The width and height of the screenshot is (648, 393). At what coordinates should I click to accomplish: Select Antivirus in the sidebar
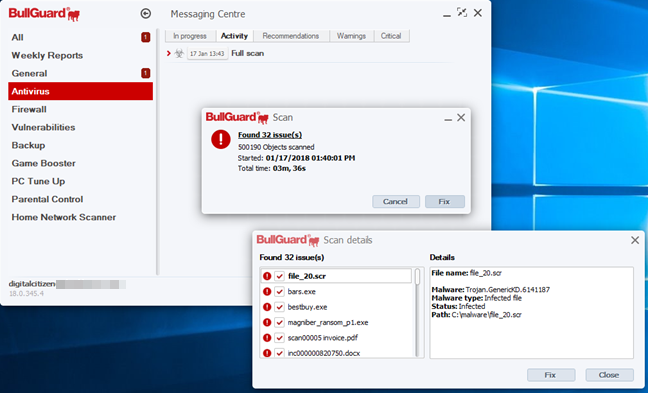[81, 91]
